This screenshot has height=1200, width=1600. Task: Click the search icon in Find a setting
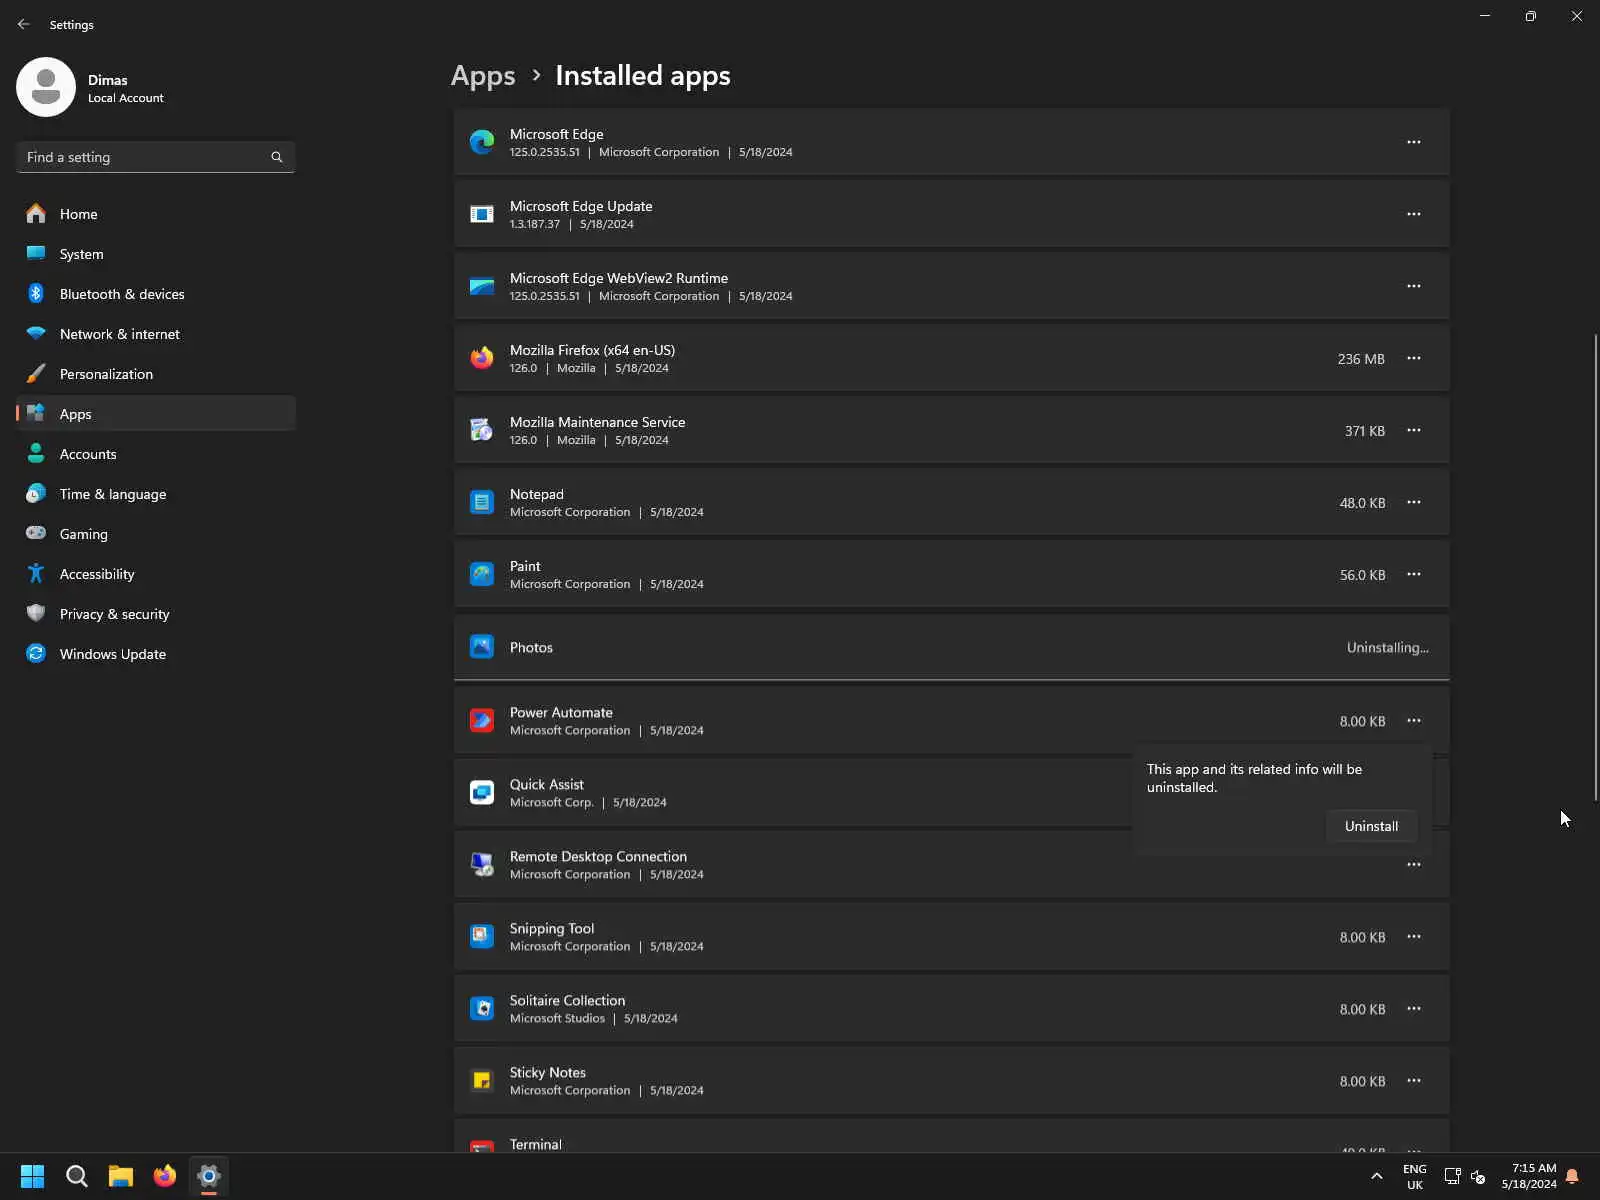click(x=277, y=157)
